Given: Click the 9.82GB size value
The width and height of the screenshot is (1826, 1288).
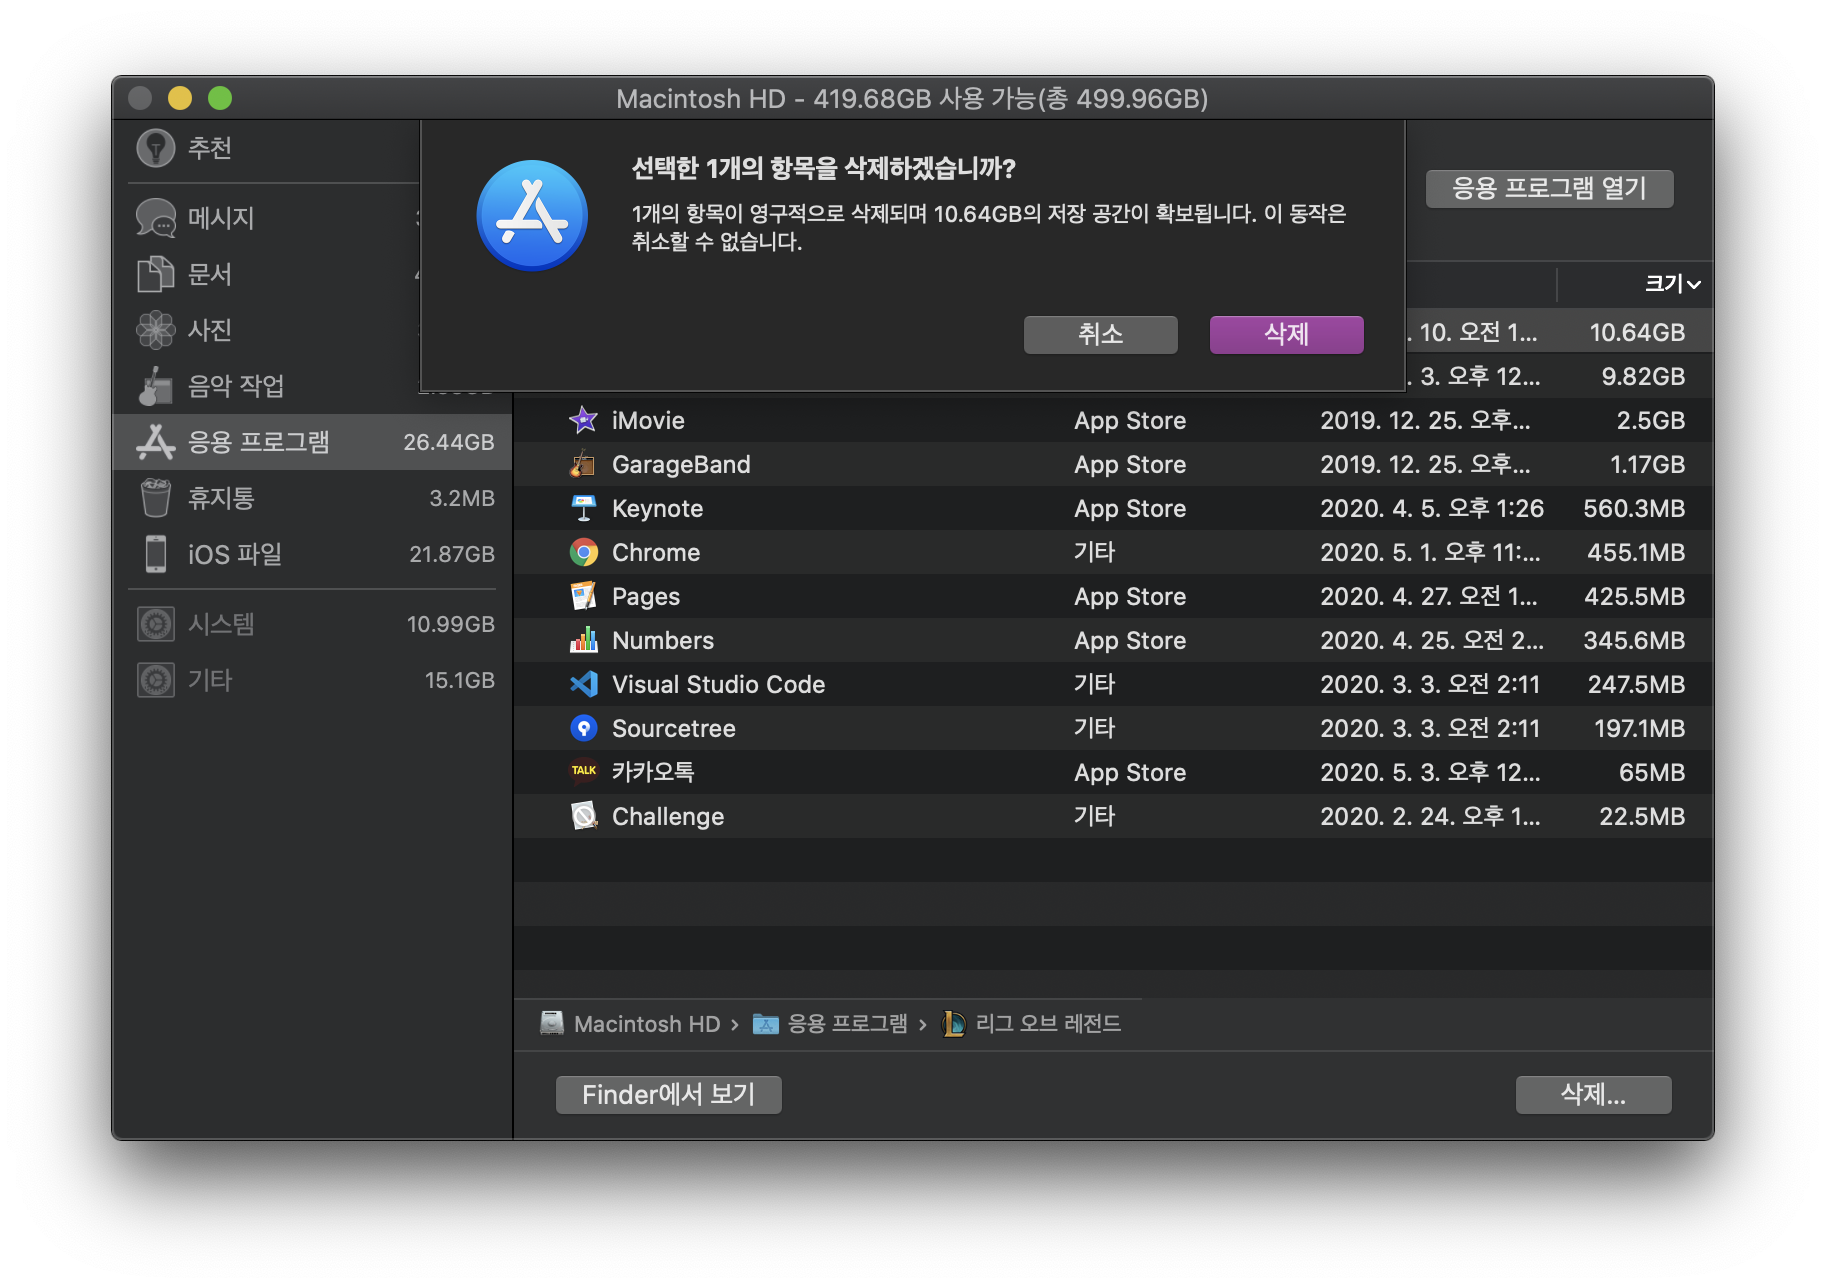Looking at the screenshot, I should click(1643, 377).
